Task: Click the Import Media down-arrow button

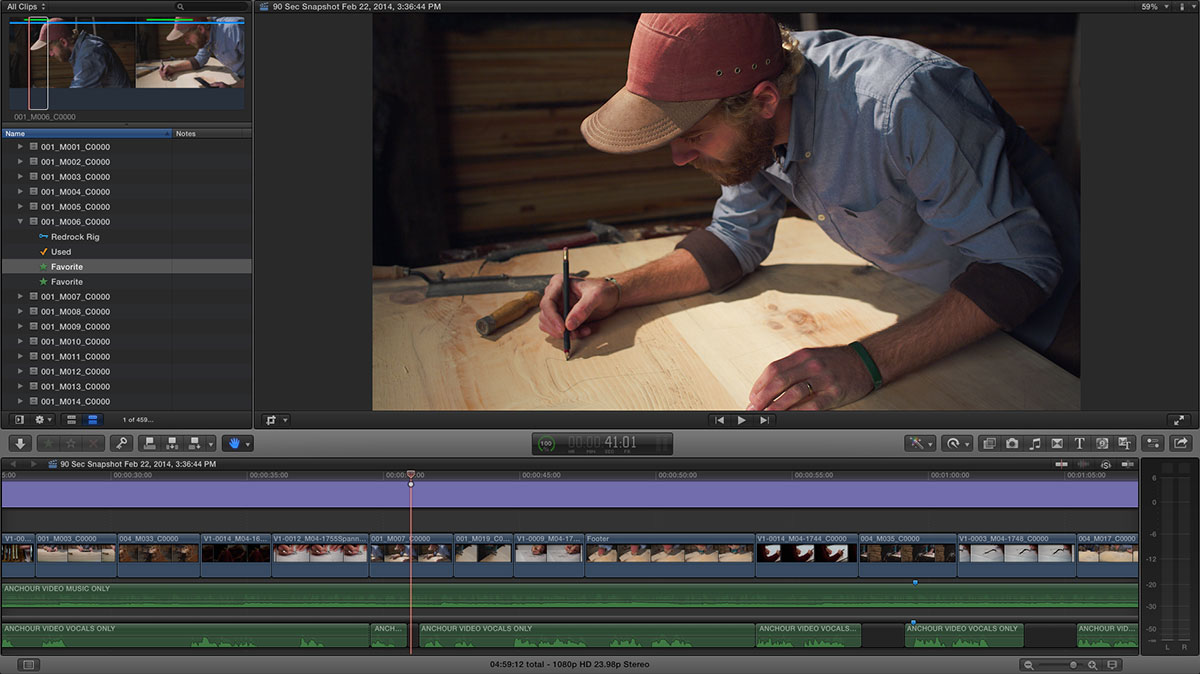Action: point(20,443)
